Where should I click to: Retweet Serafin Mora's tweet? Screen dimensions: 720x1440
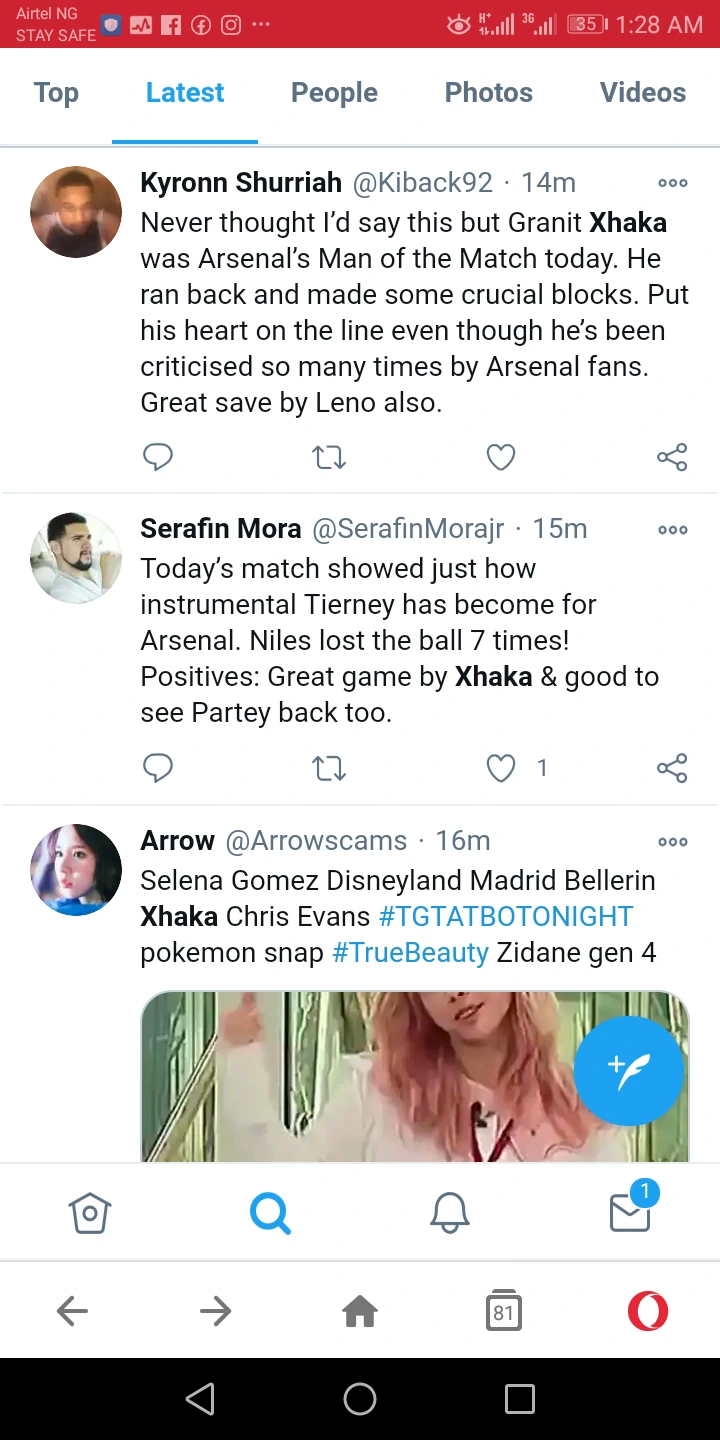pyautogui.click(x=329, y=768)
